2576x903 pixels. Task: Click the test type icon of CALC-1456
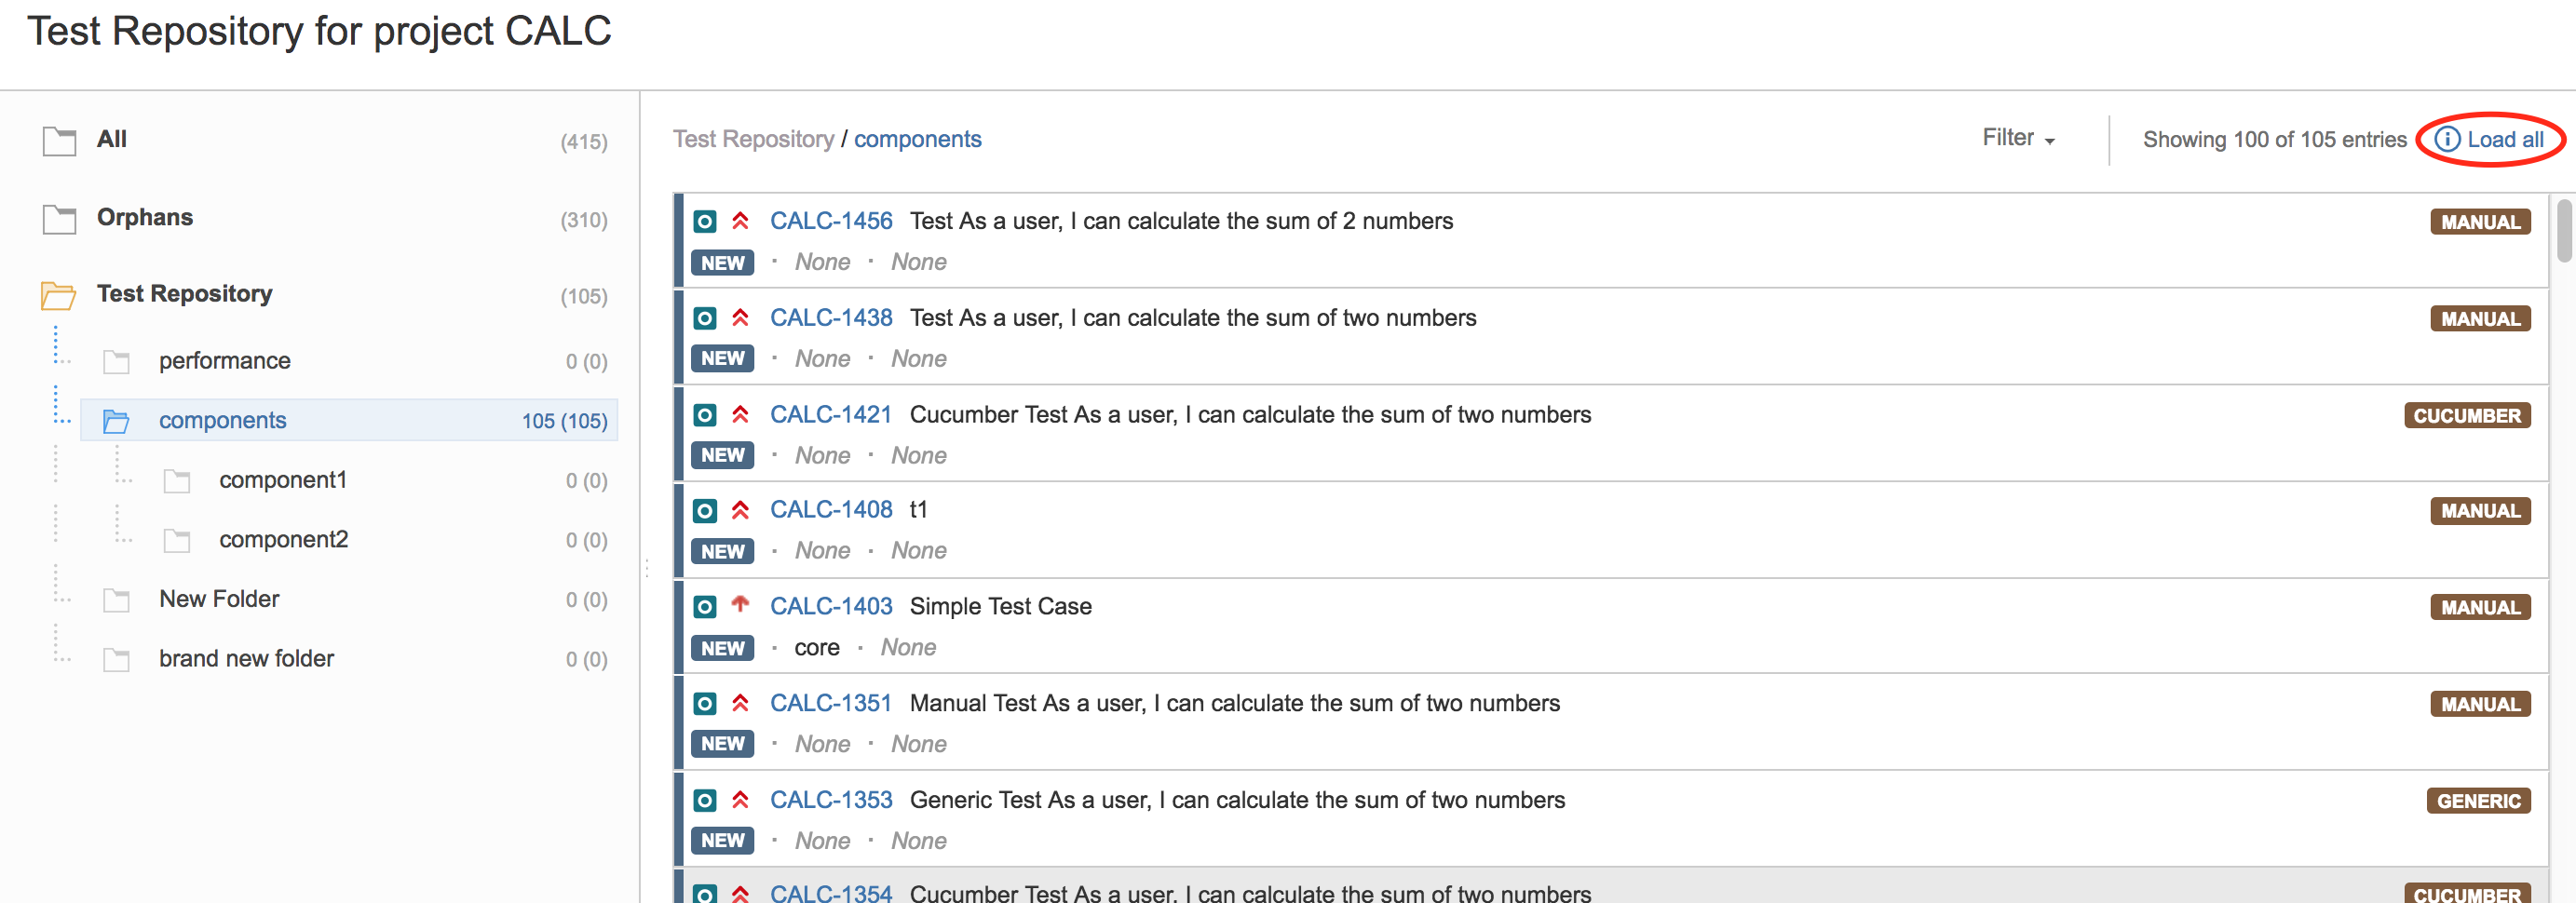tap(705, 221)
